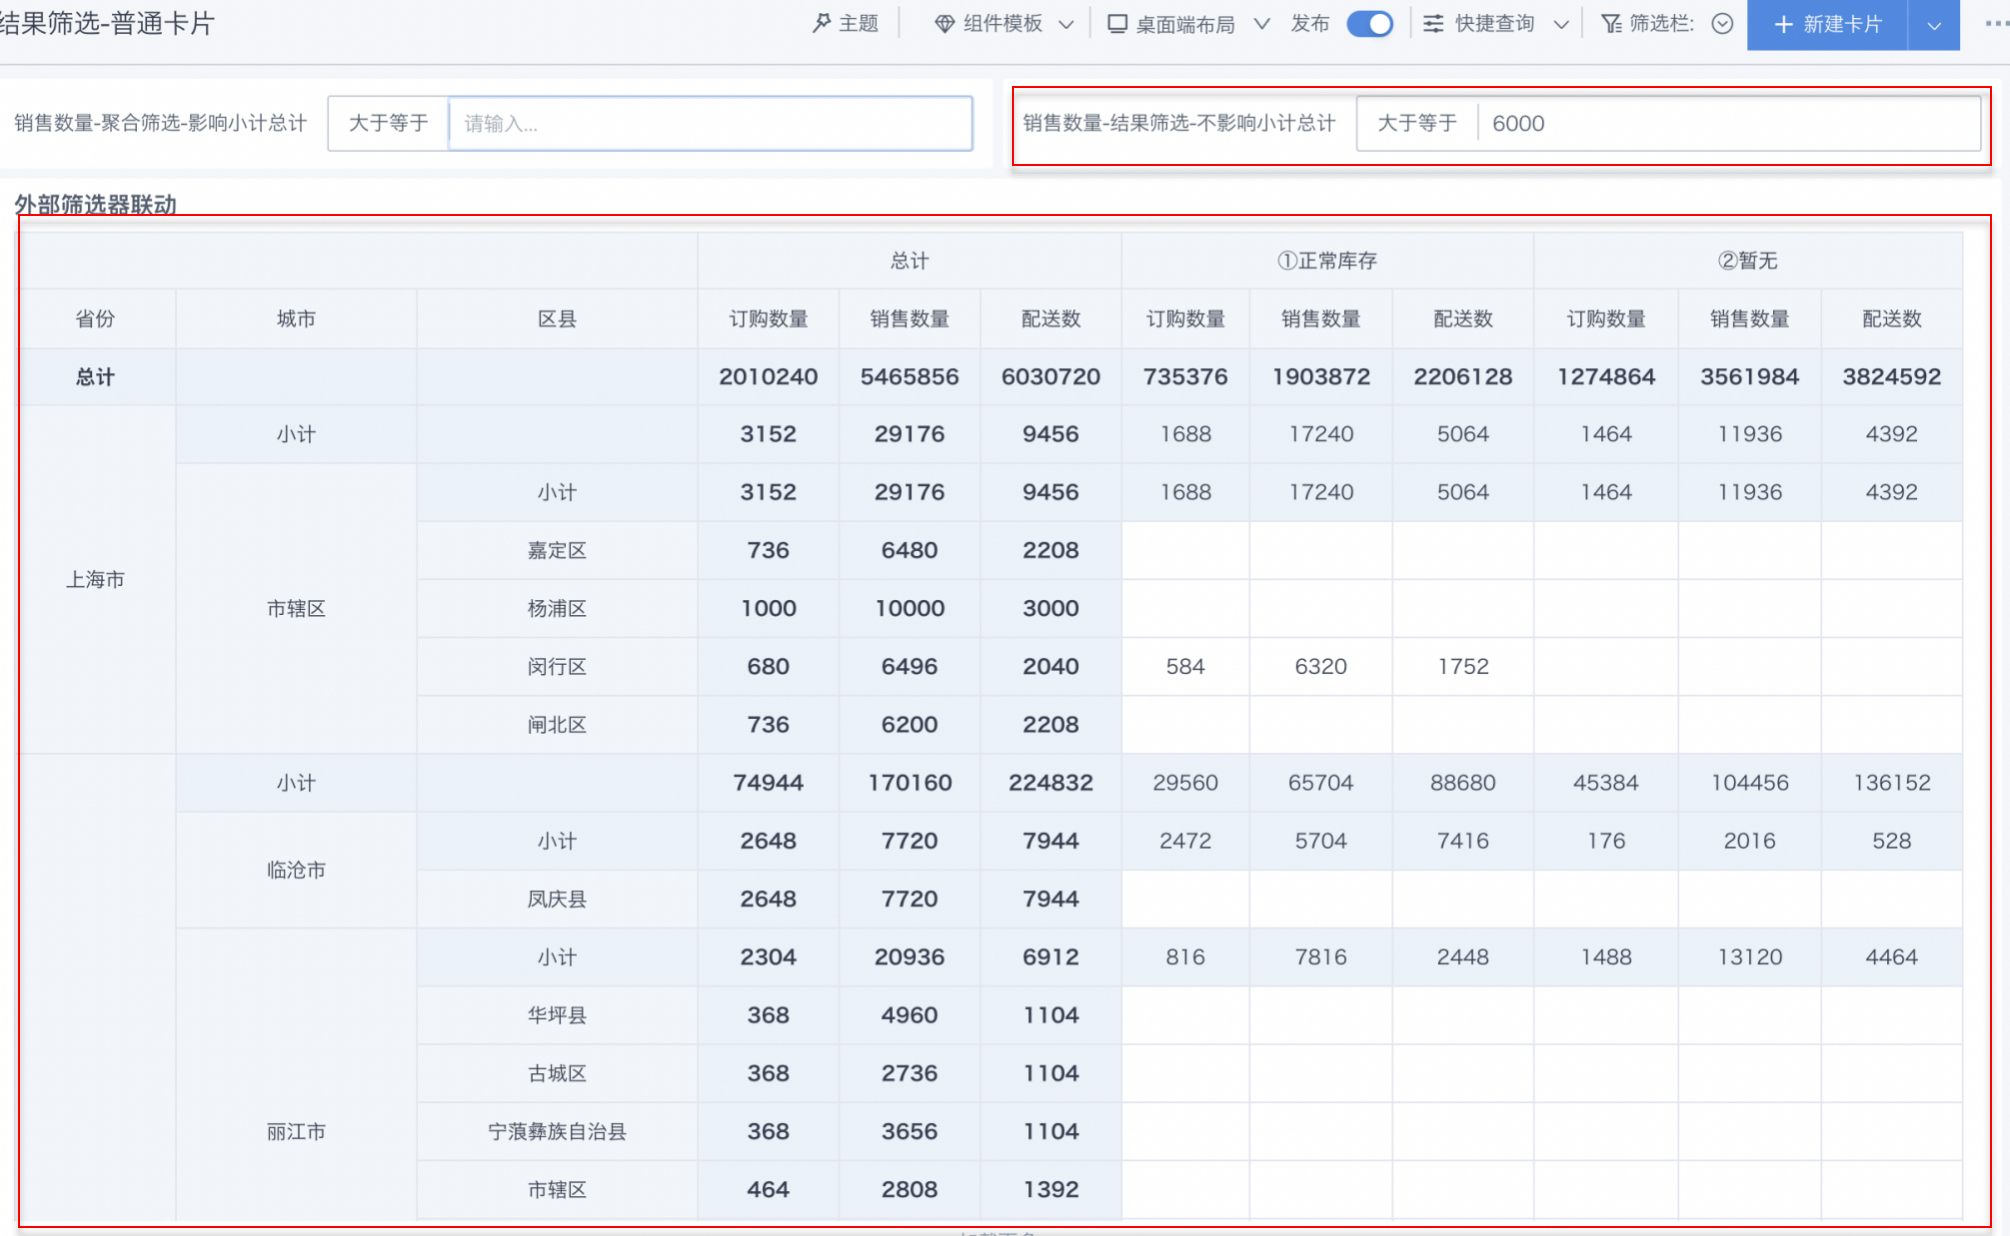Screen dimensions: 2010x1236
Task: Select the 总计 row label
Action: 96,377
